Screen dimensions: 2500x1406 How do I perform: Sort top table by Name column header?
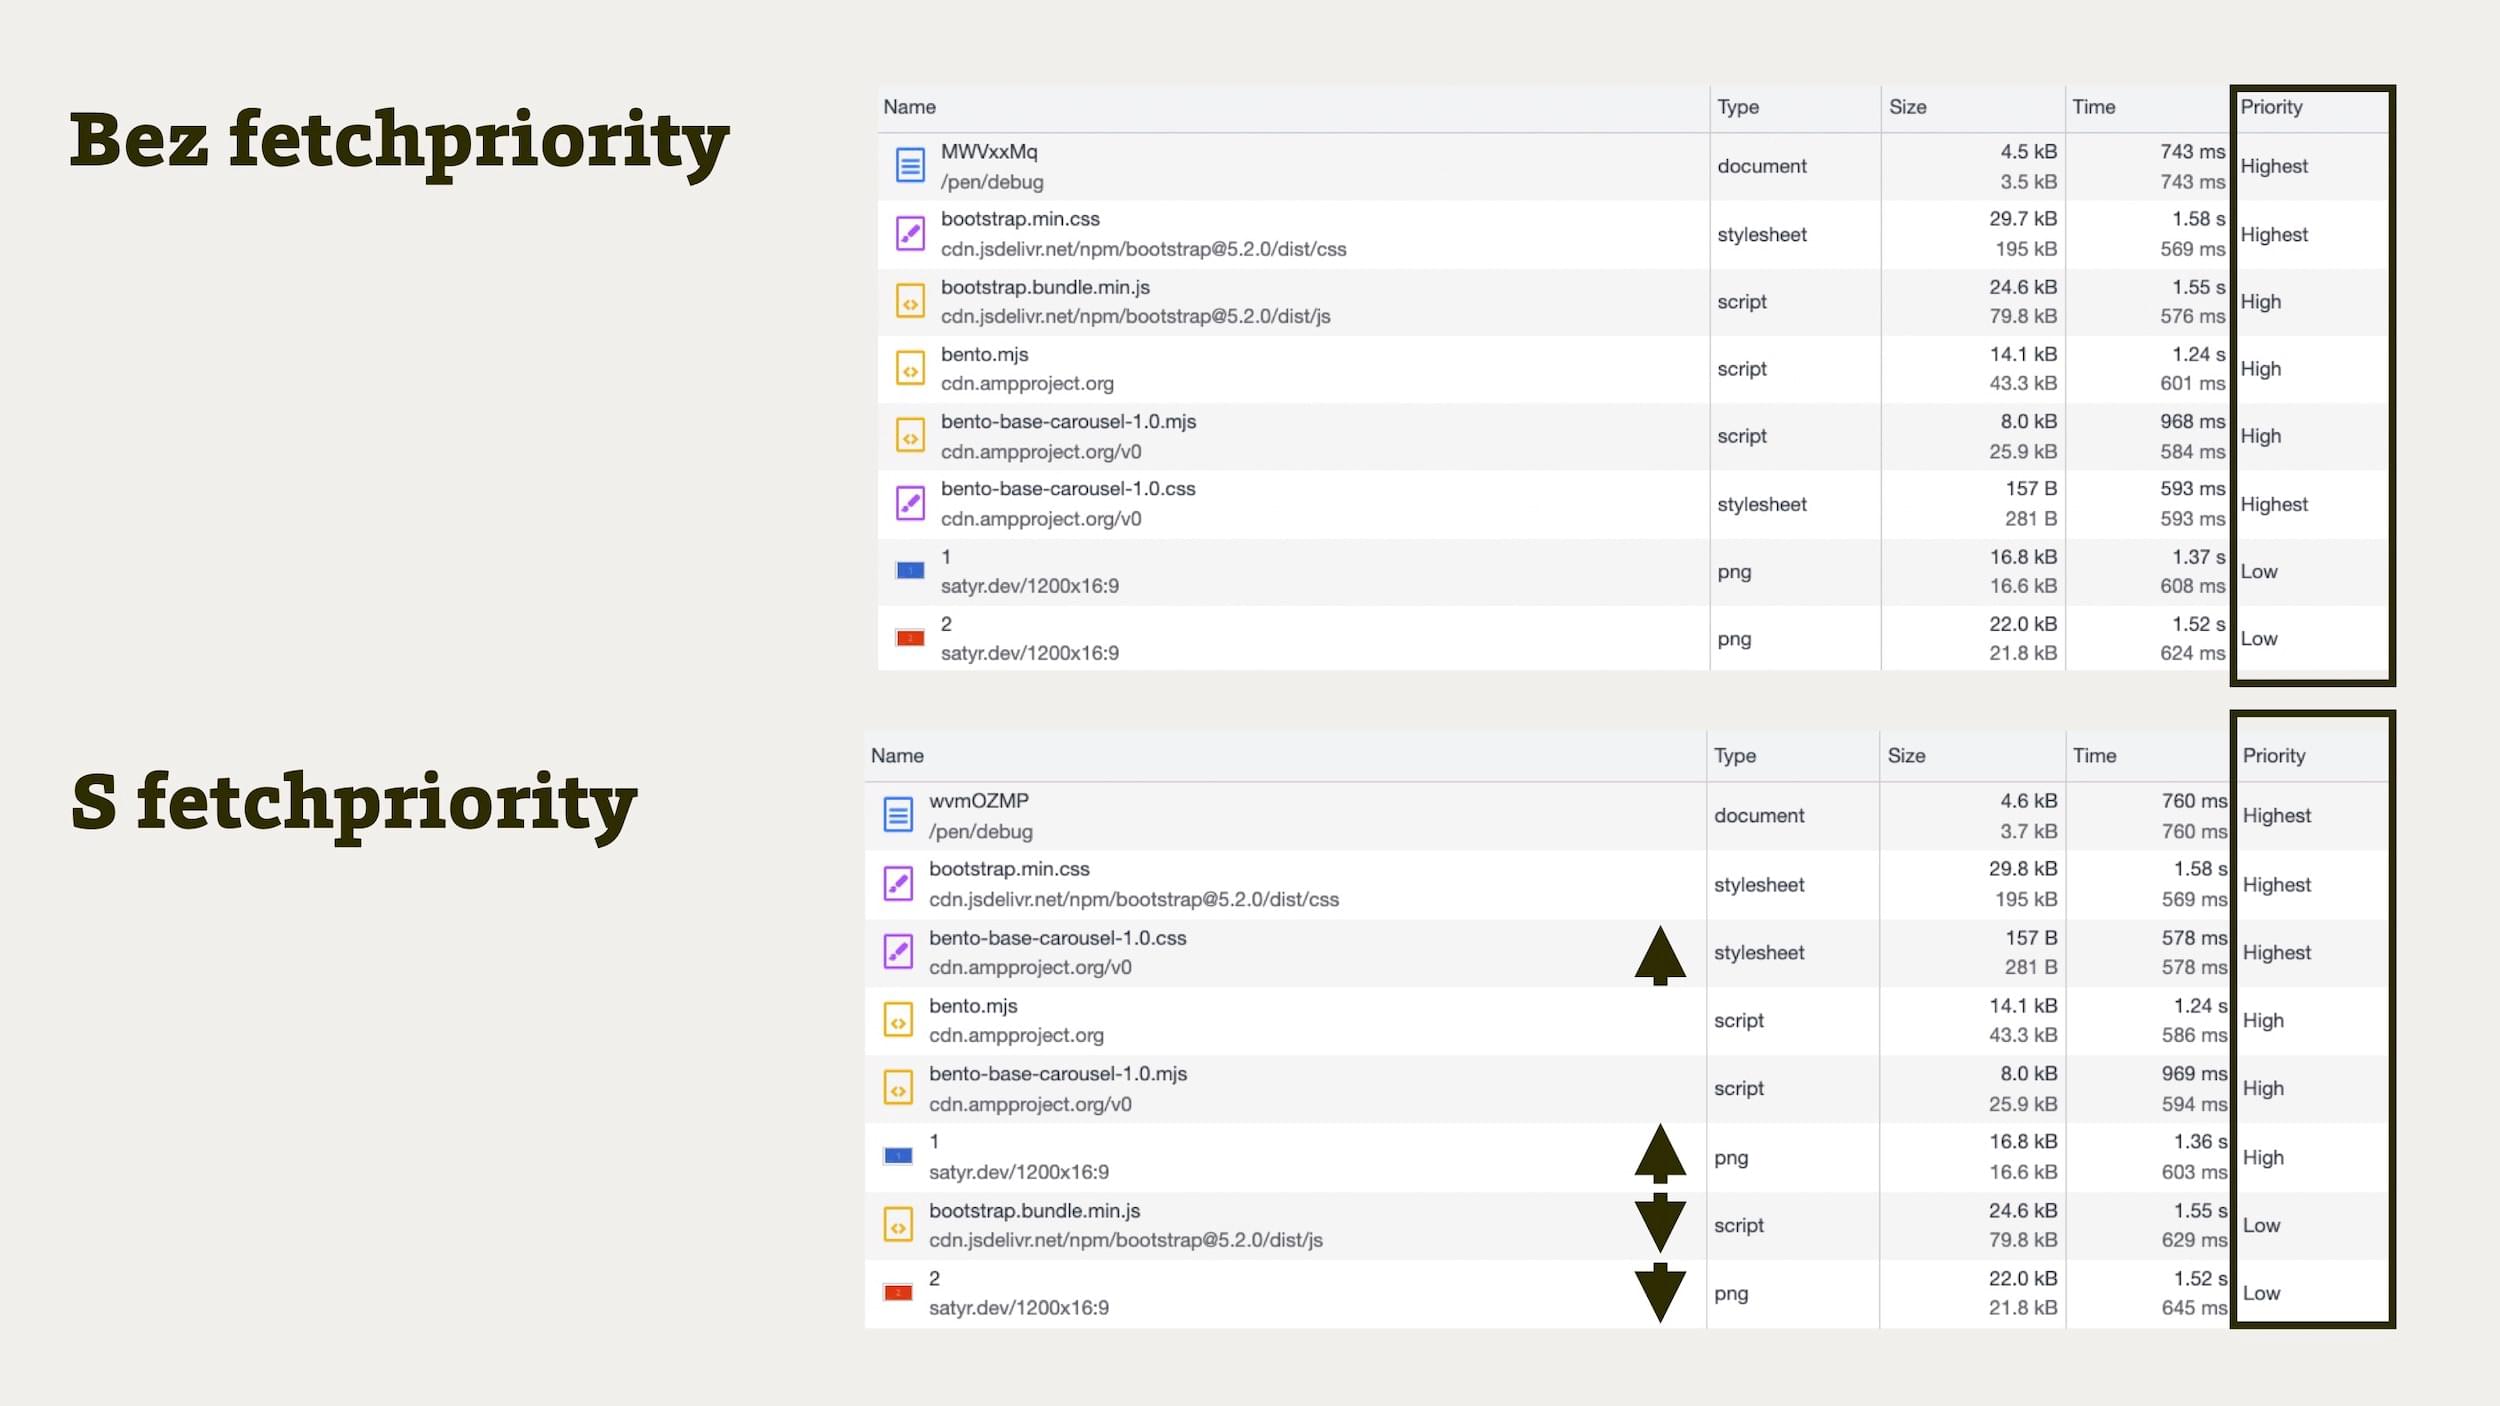tap(909, 107)
